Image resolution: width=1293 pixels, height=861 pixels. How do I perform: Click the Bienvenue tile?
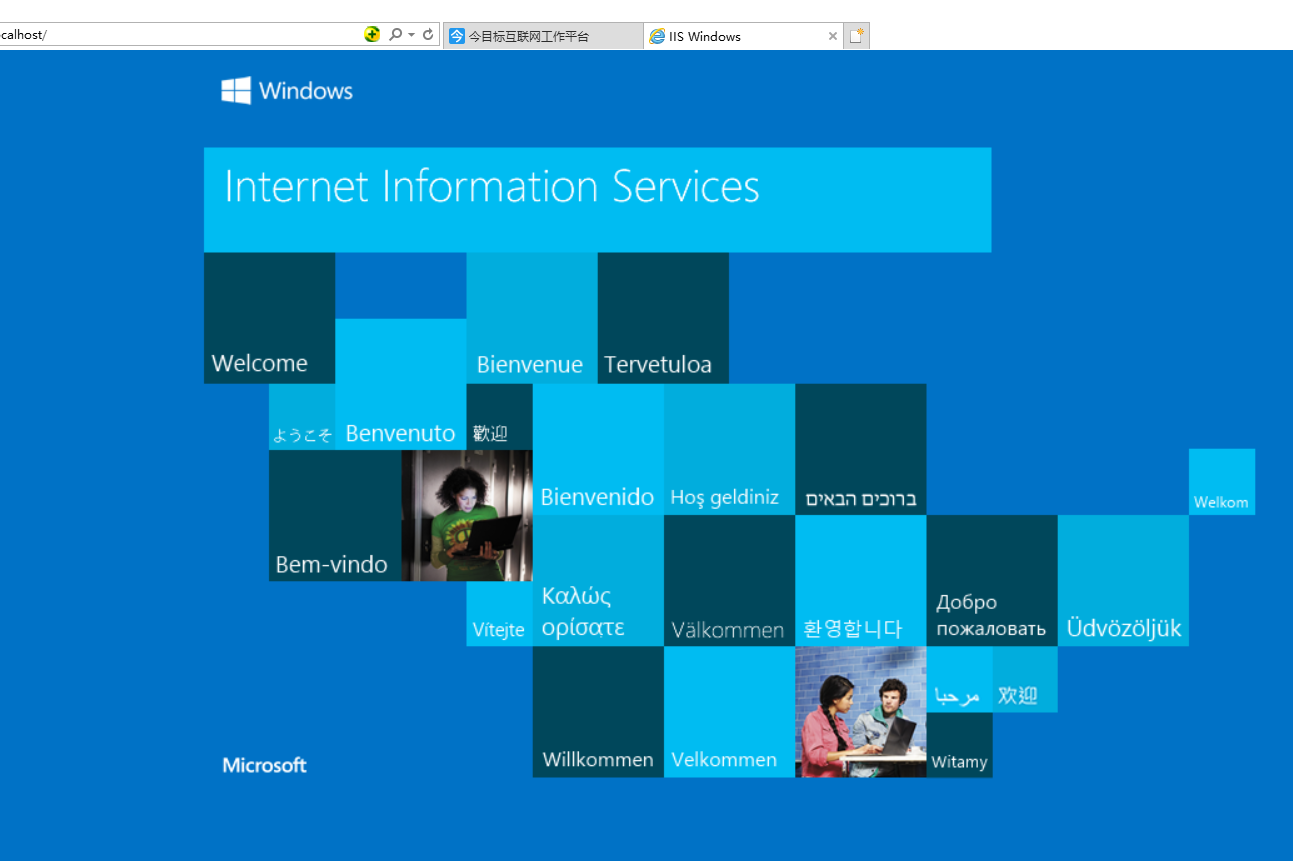(532, 318)
